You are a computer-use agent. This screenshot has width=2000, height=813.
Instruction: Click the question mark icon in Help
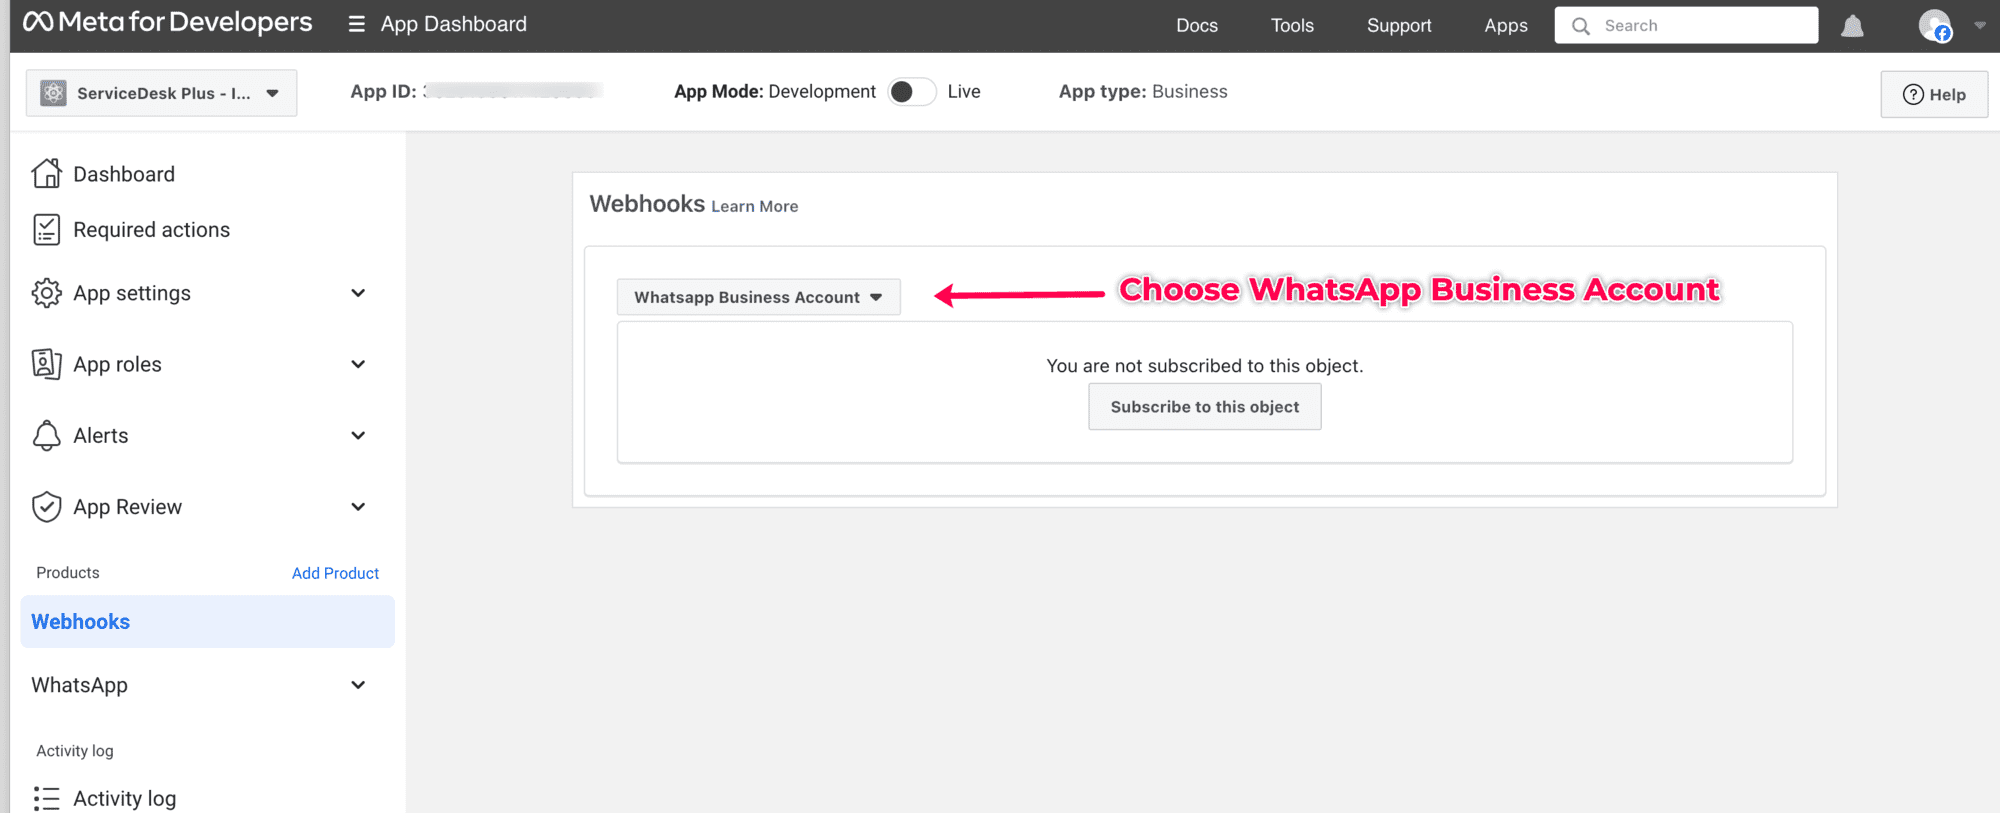[x=1913, y=94]
